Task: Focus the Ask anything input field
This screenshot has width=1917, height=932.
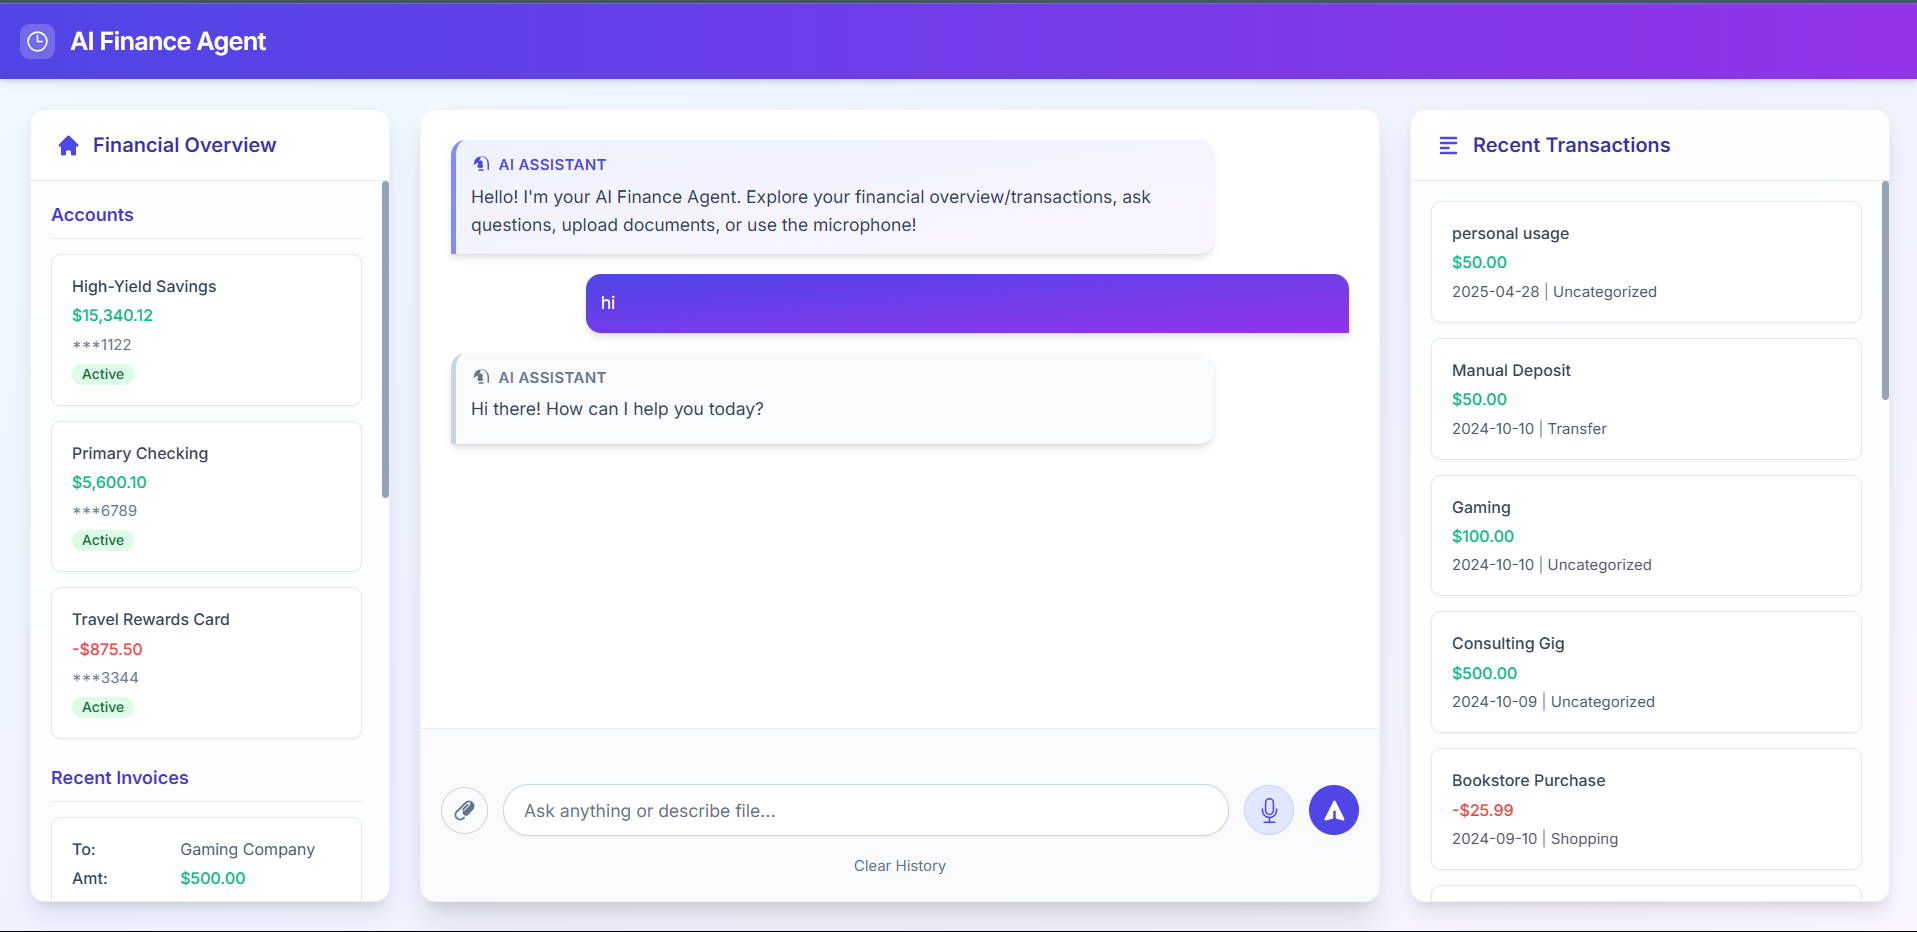Action: [x=865, y=810]
